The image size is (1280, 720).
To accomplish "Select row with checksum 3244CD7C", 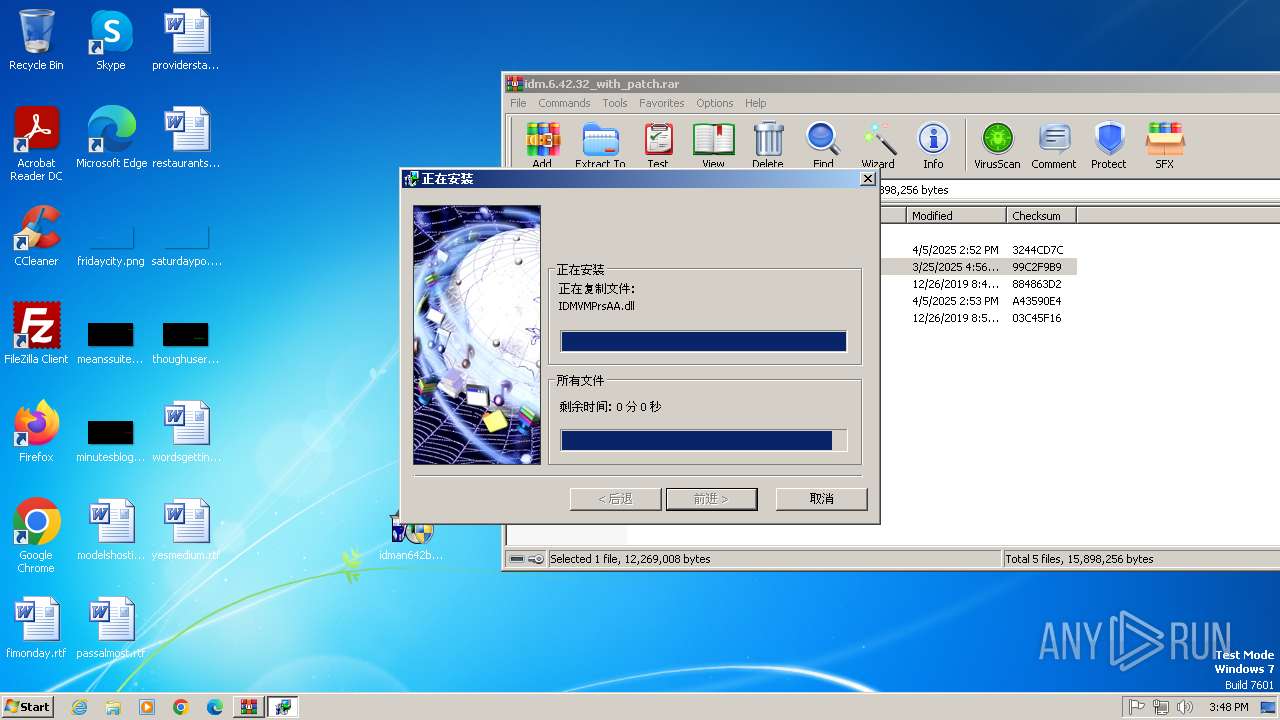I will click(x=978, y=249).
